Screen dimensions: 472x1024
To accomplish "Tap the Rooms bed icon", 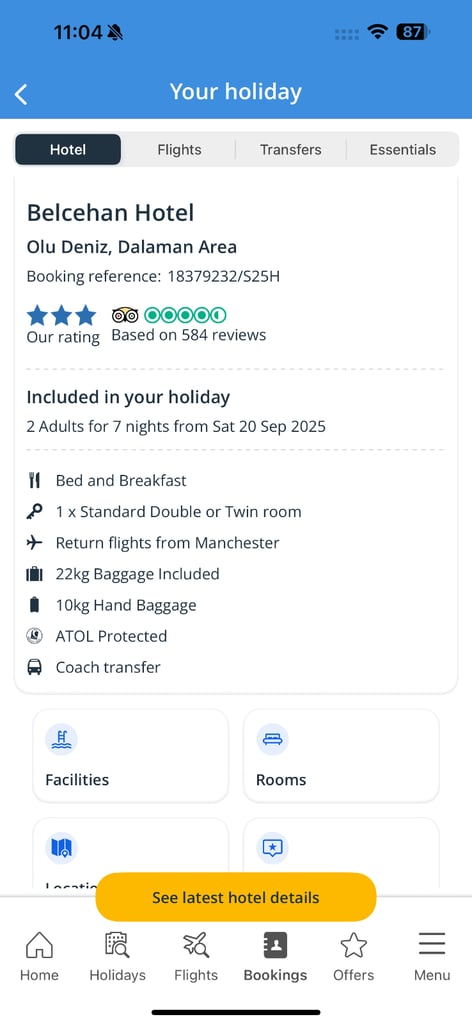I will (272, 739).
